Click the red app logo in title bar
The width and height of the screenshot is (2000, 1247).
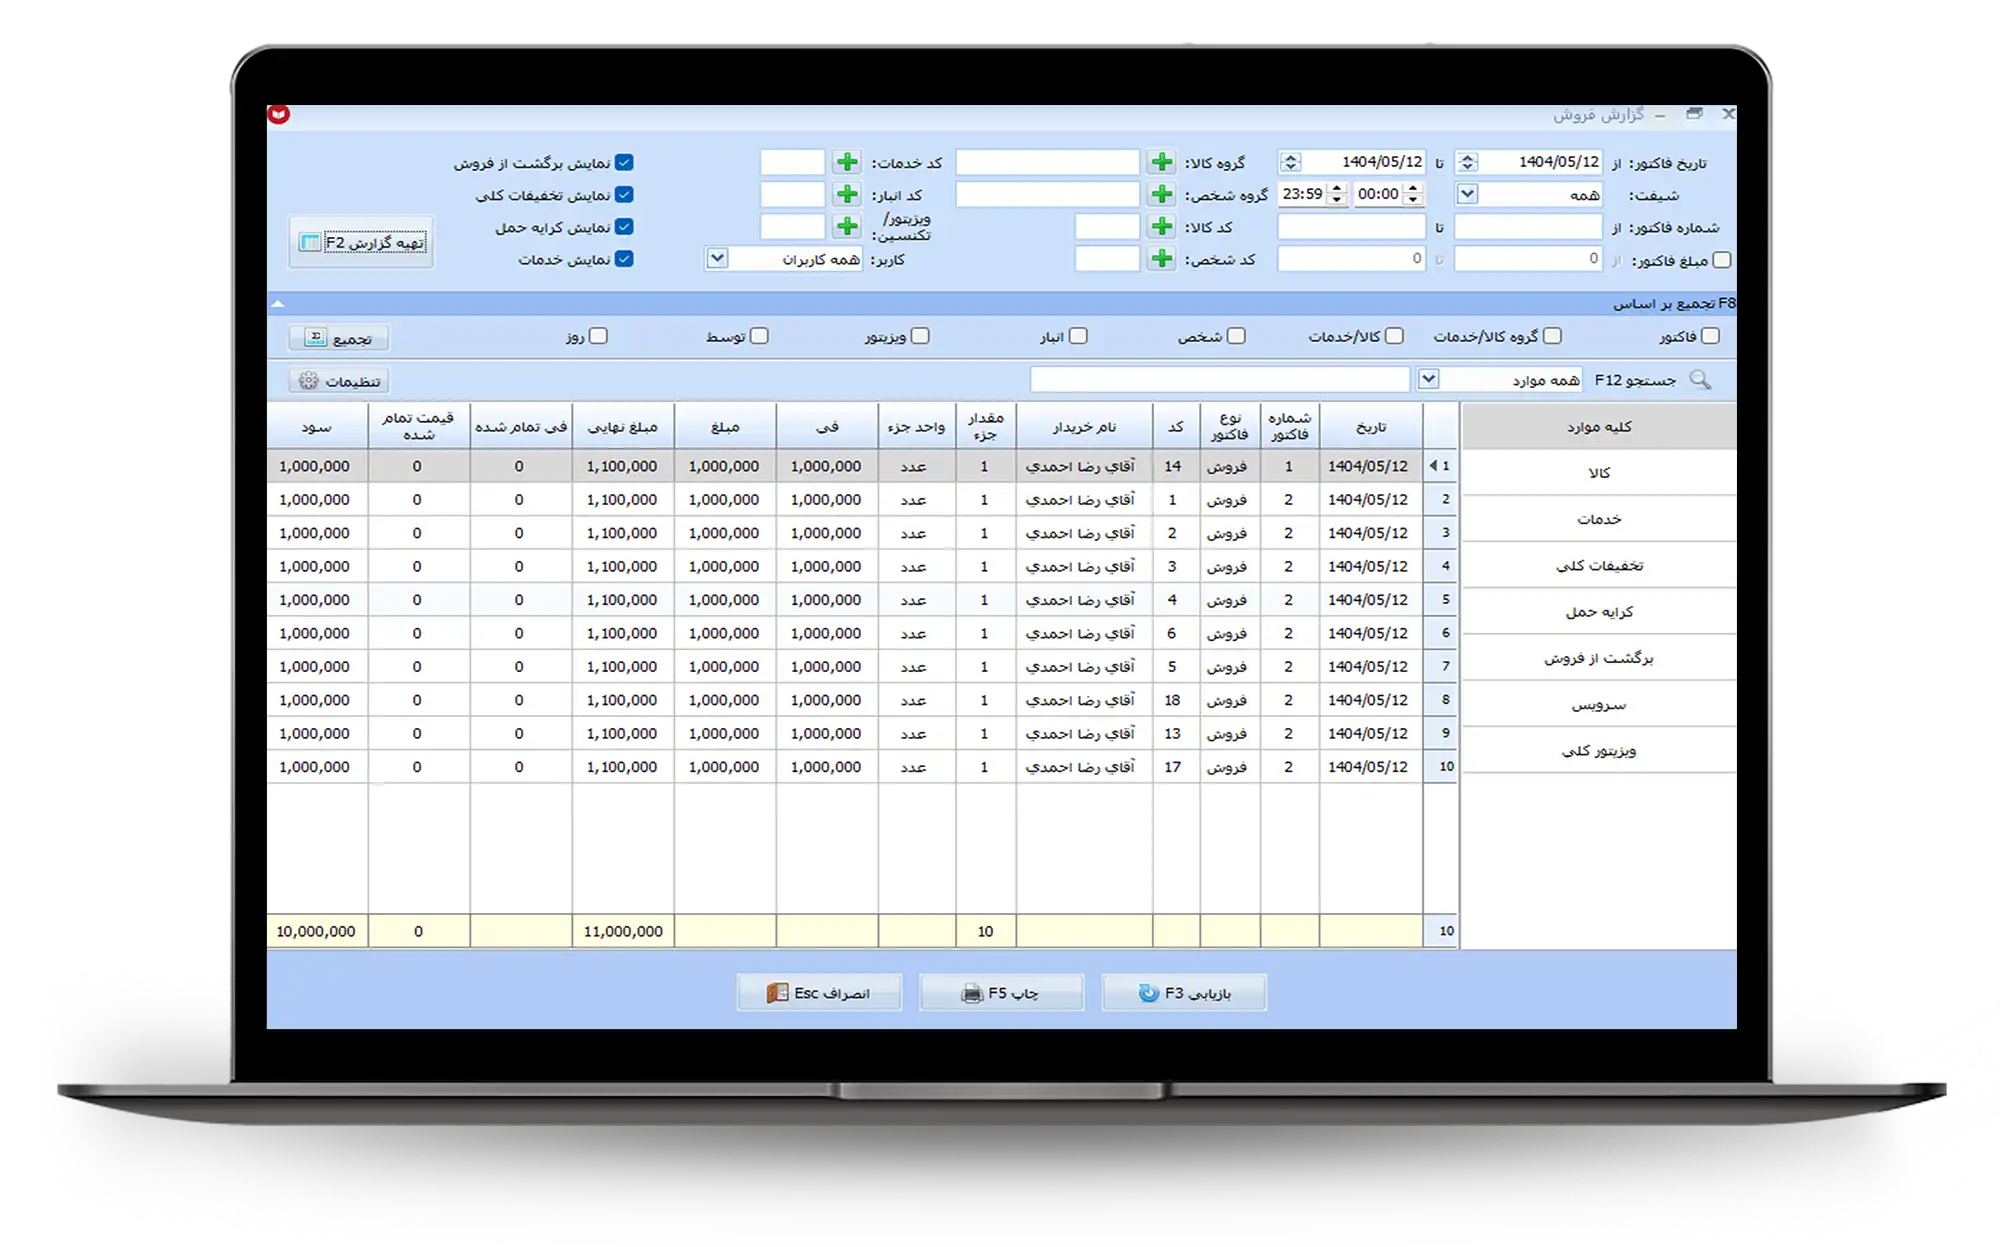(279, 114)
